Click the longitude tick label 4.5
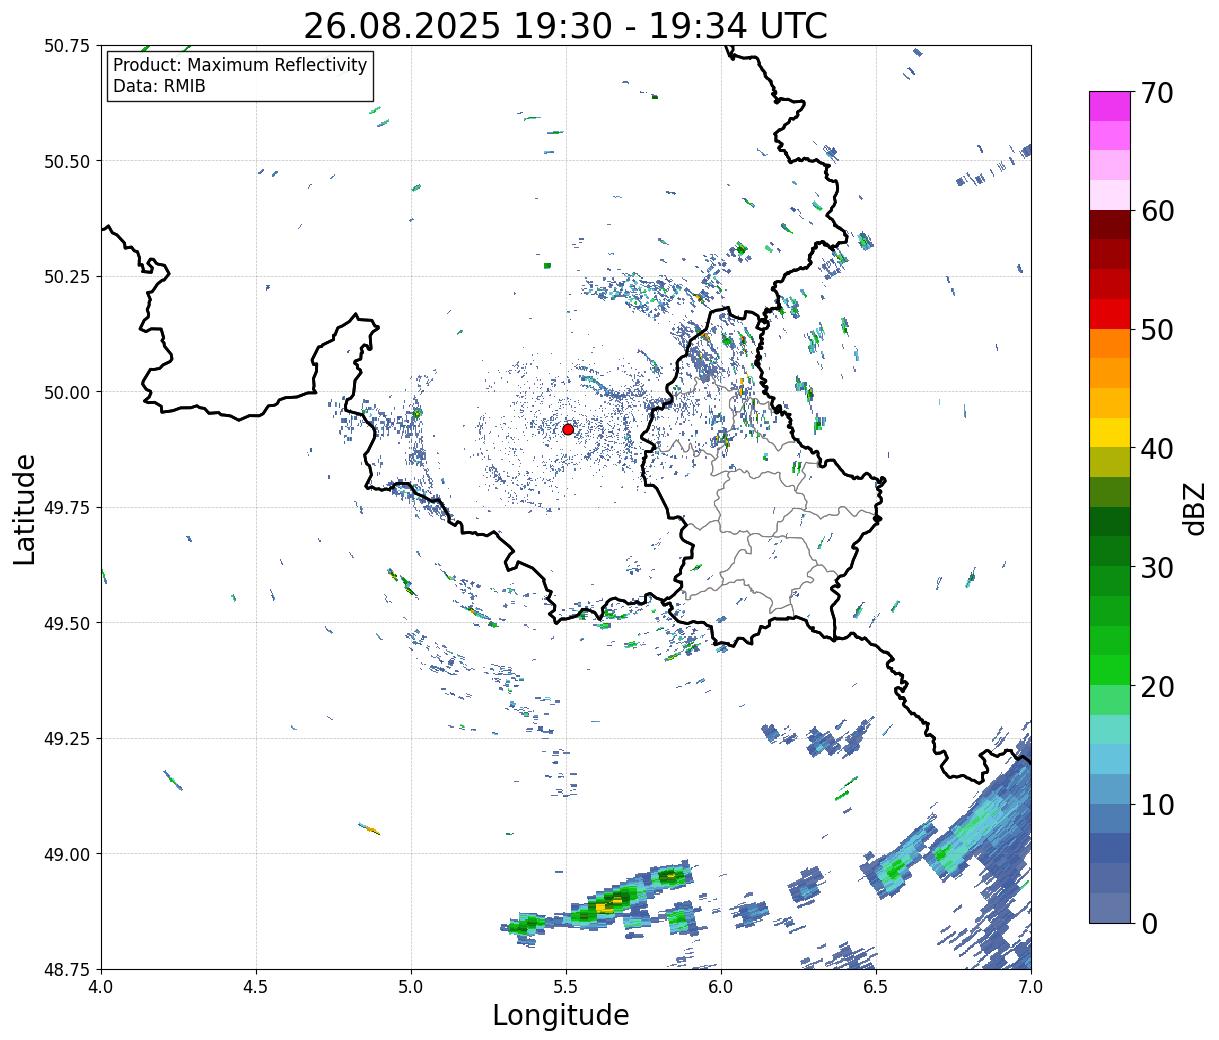This screenshot has height=1040, width=1219. (x=256, y=986)
